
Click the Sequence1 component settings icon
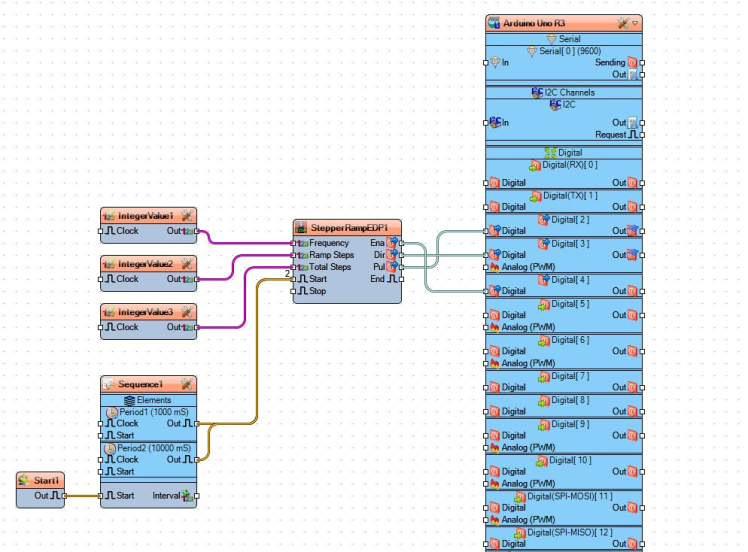coord(186,384)
